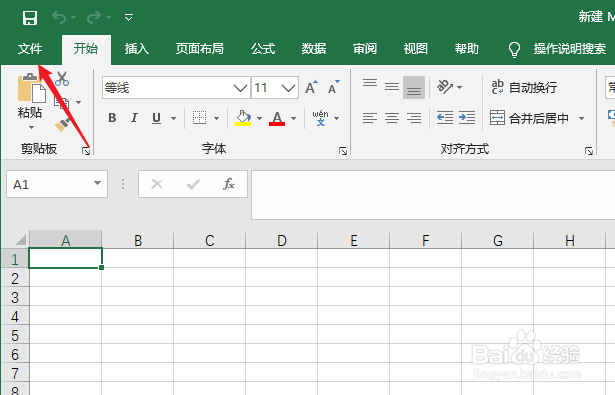Expand the Underline style arrow
This screenshot has width=615, height=395.
(x=173, y=118)
